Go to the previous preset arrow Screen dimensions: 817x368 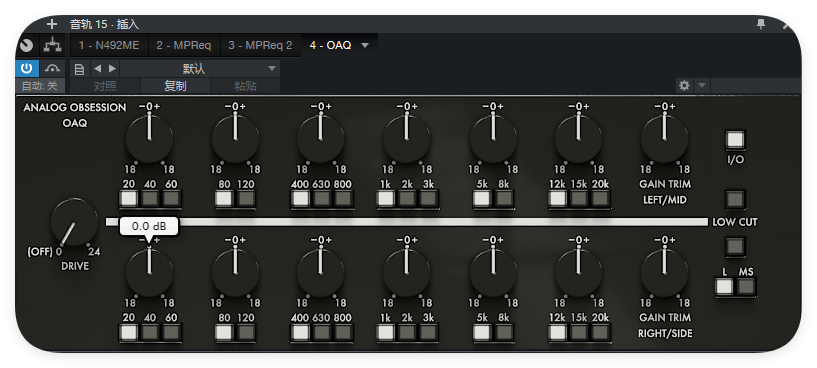point(97,69)
